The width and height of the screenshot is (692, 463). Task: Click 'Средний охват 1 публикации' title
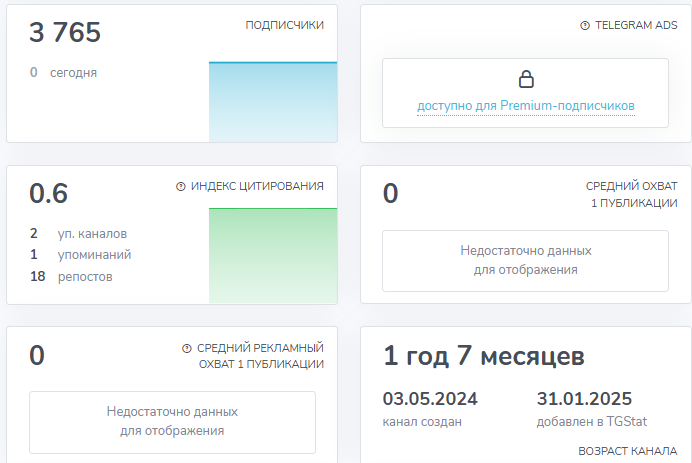[631, 195]
